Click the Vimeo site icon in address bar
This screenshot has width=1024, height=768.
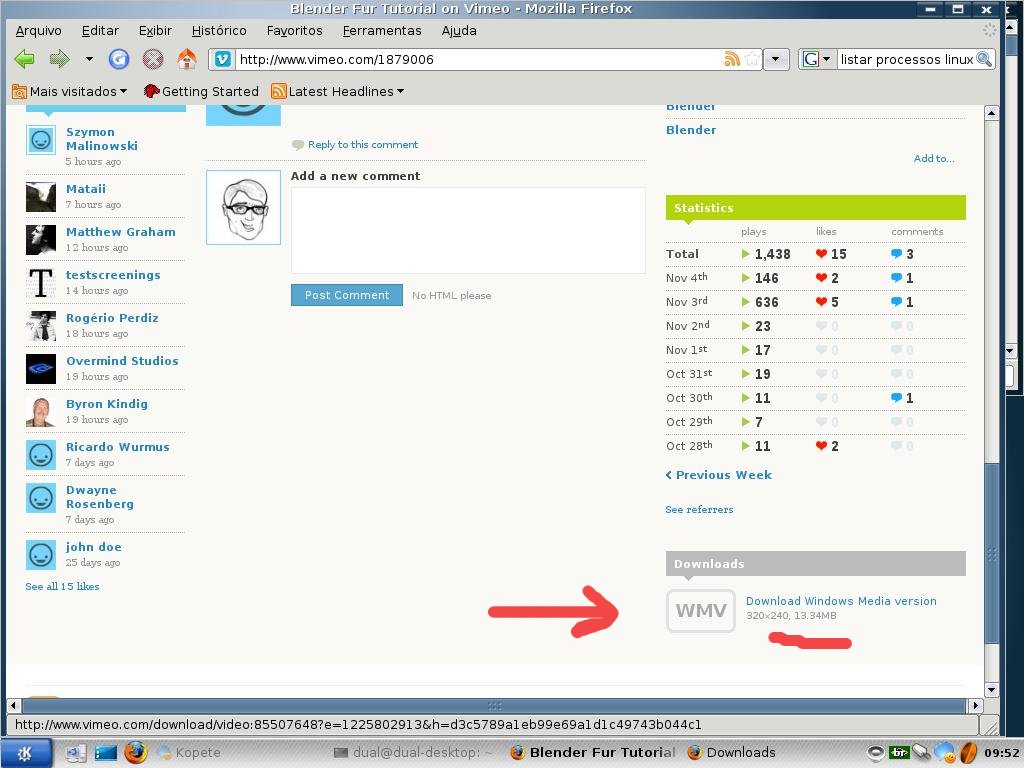[x=223, y=59]
